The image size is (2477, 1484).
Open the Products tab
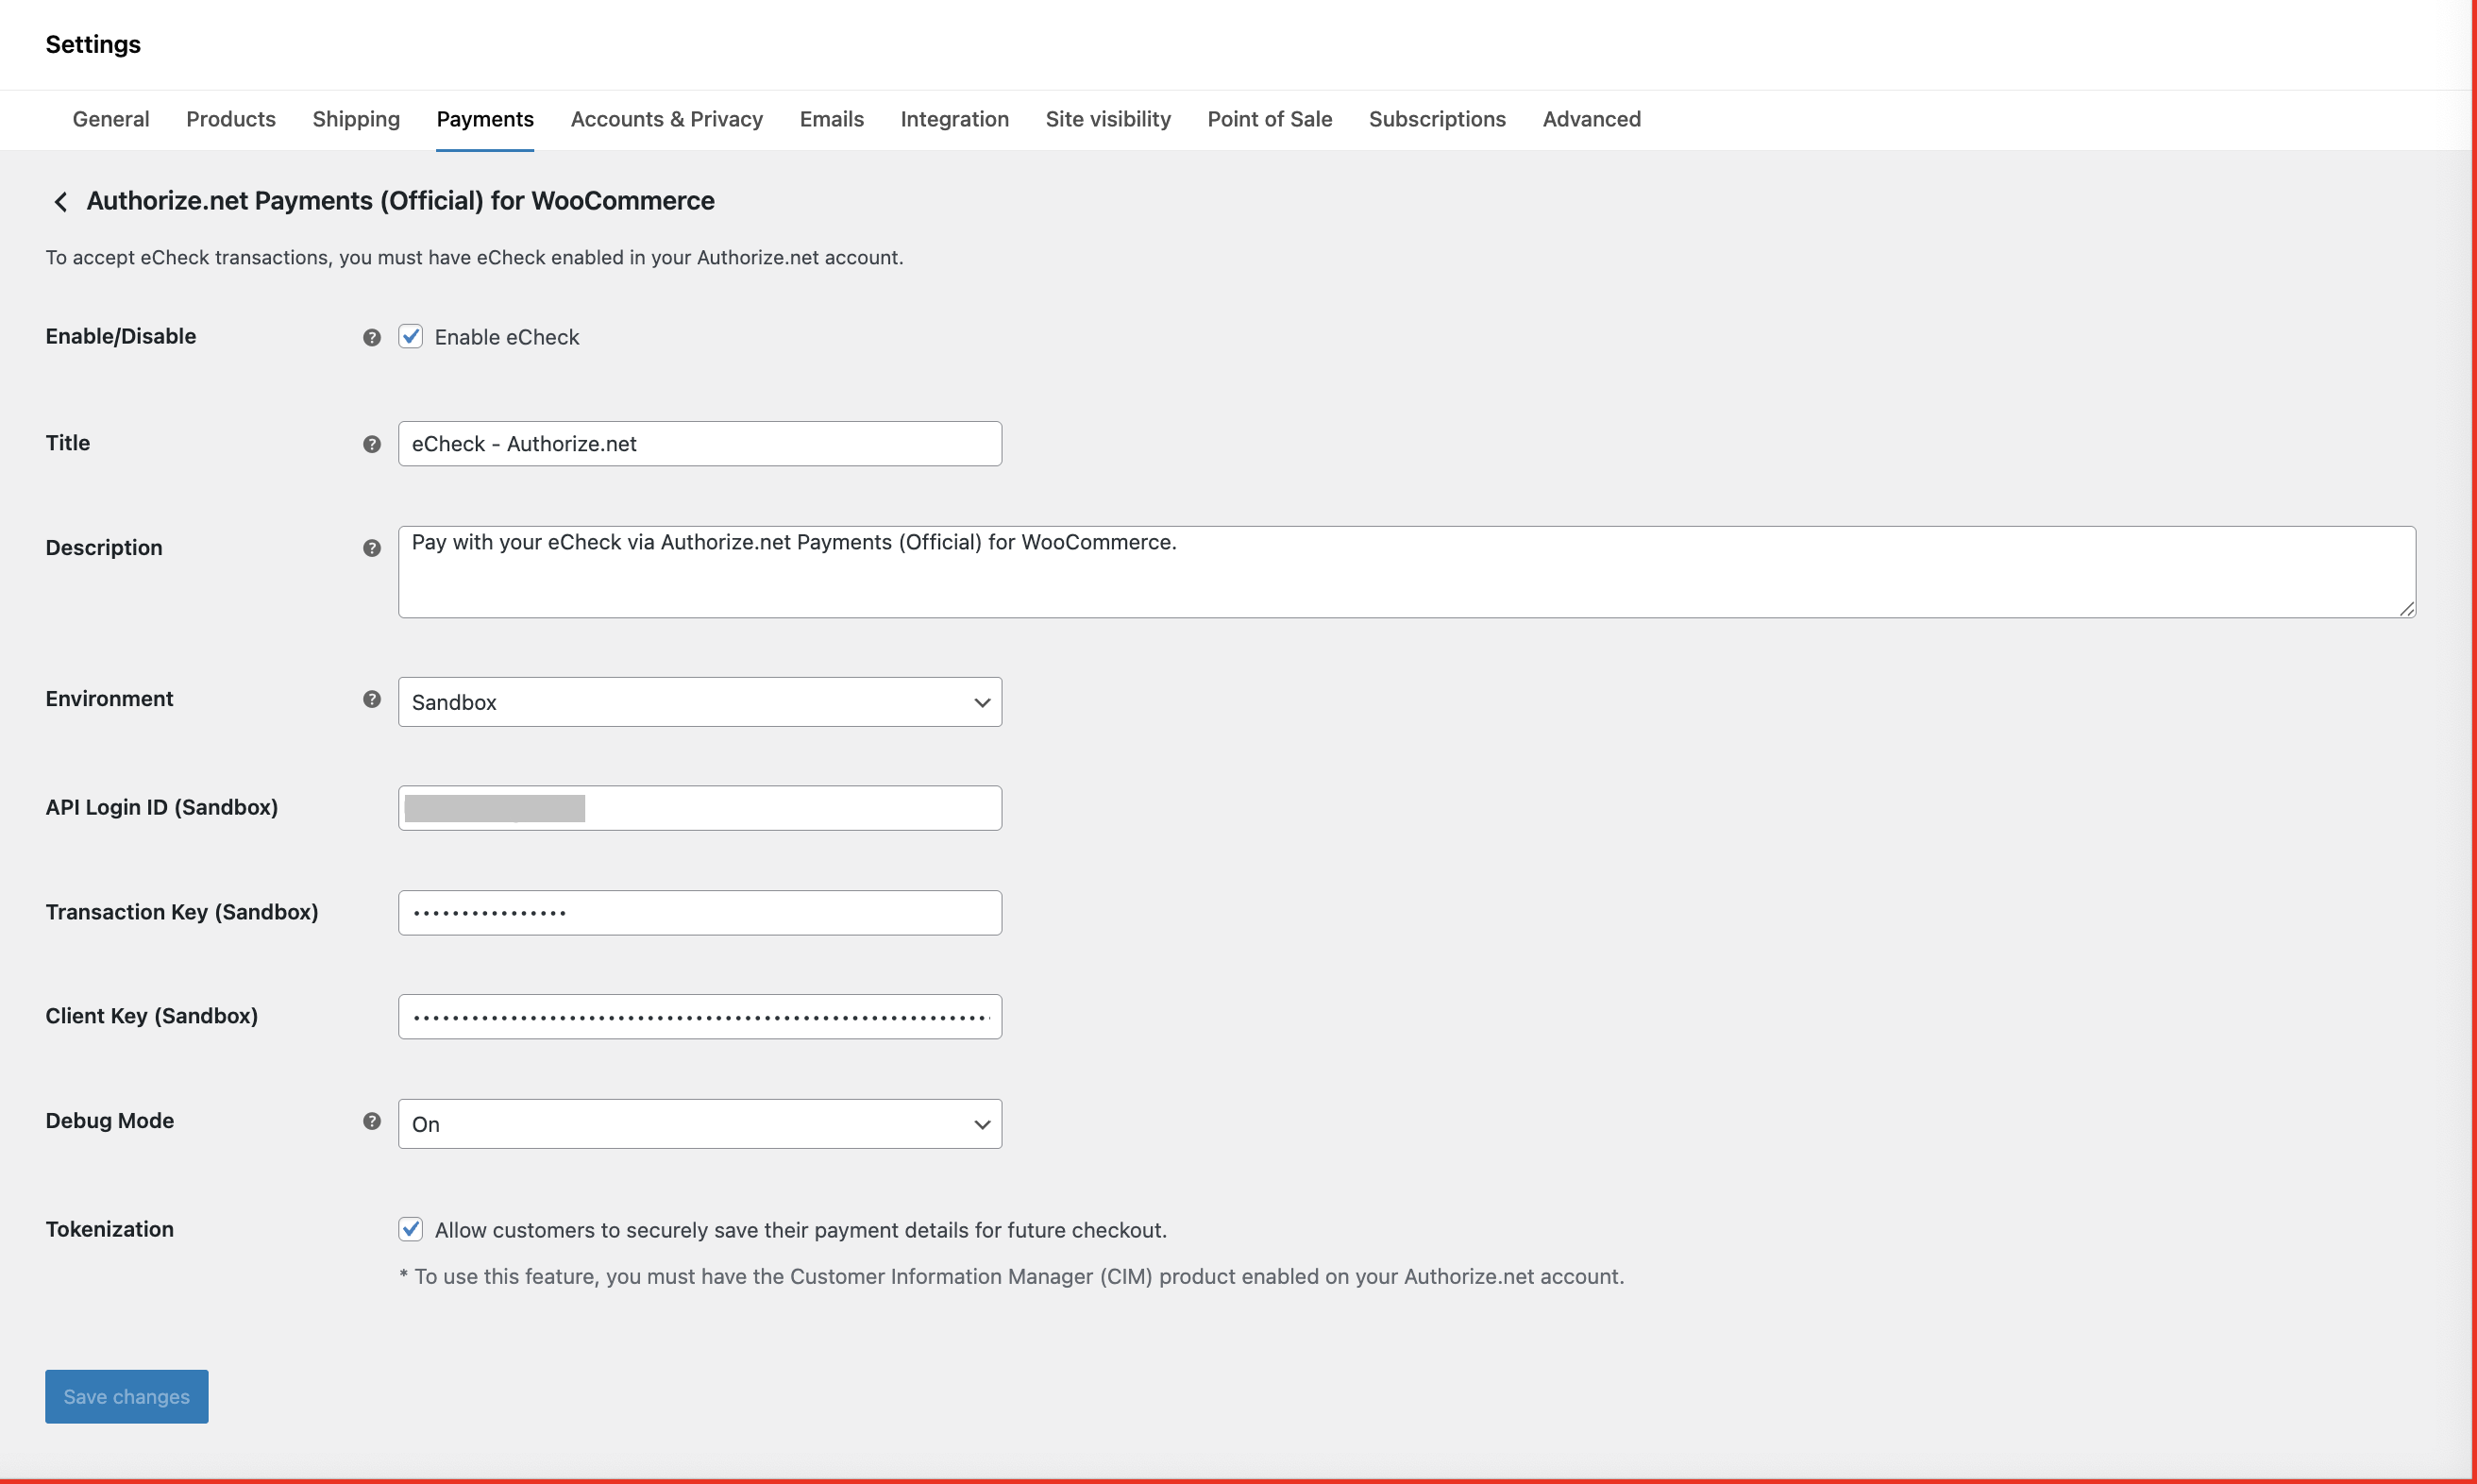[x=231, y=119]
